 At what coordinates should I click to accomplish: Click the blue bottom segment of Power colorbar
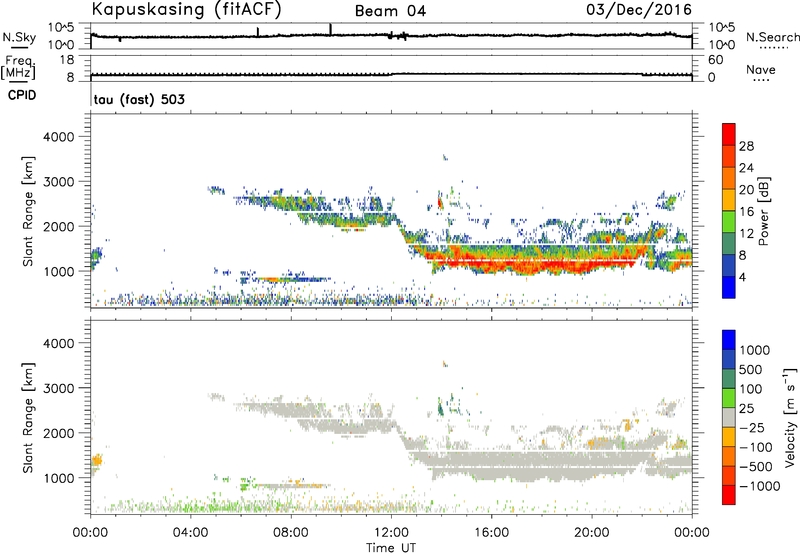[729, 287]
